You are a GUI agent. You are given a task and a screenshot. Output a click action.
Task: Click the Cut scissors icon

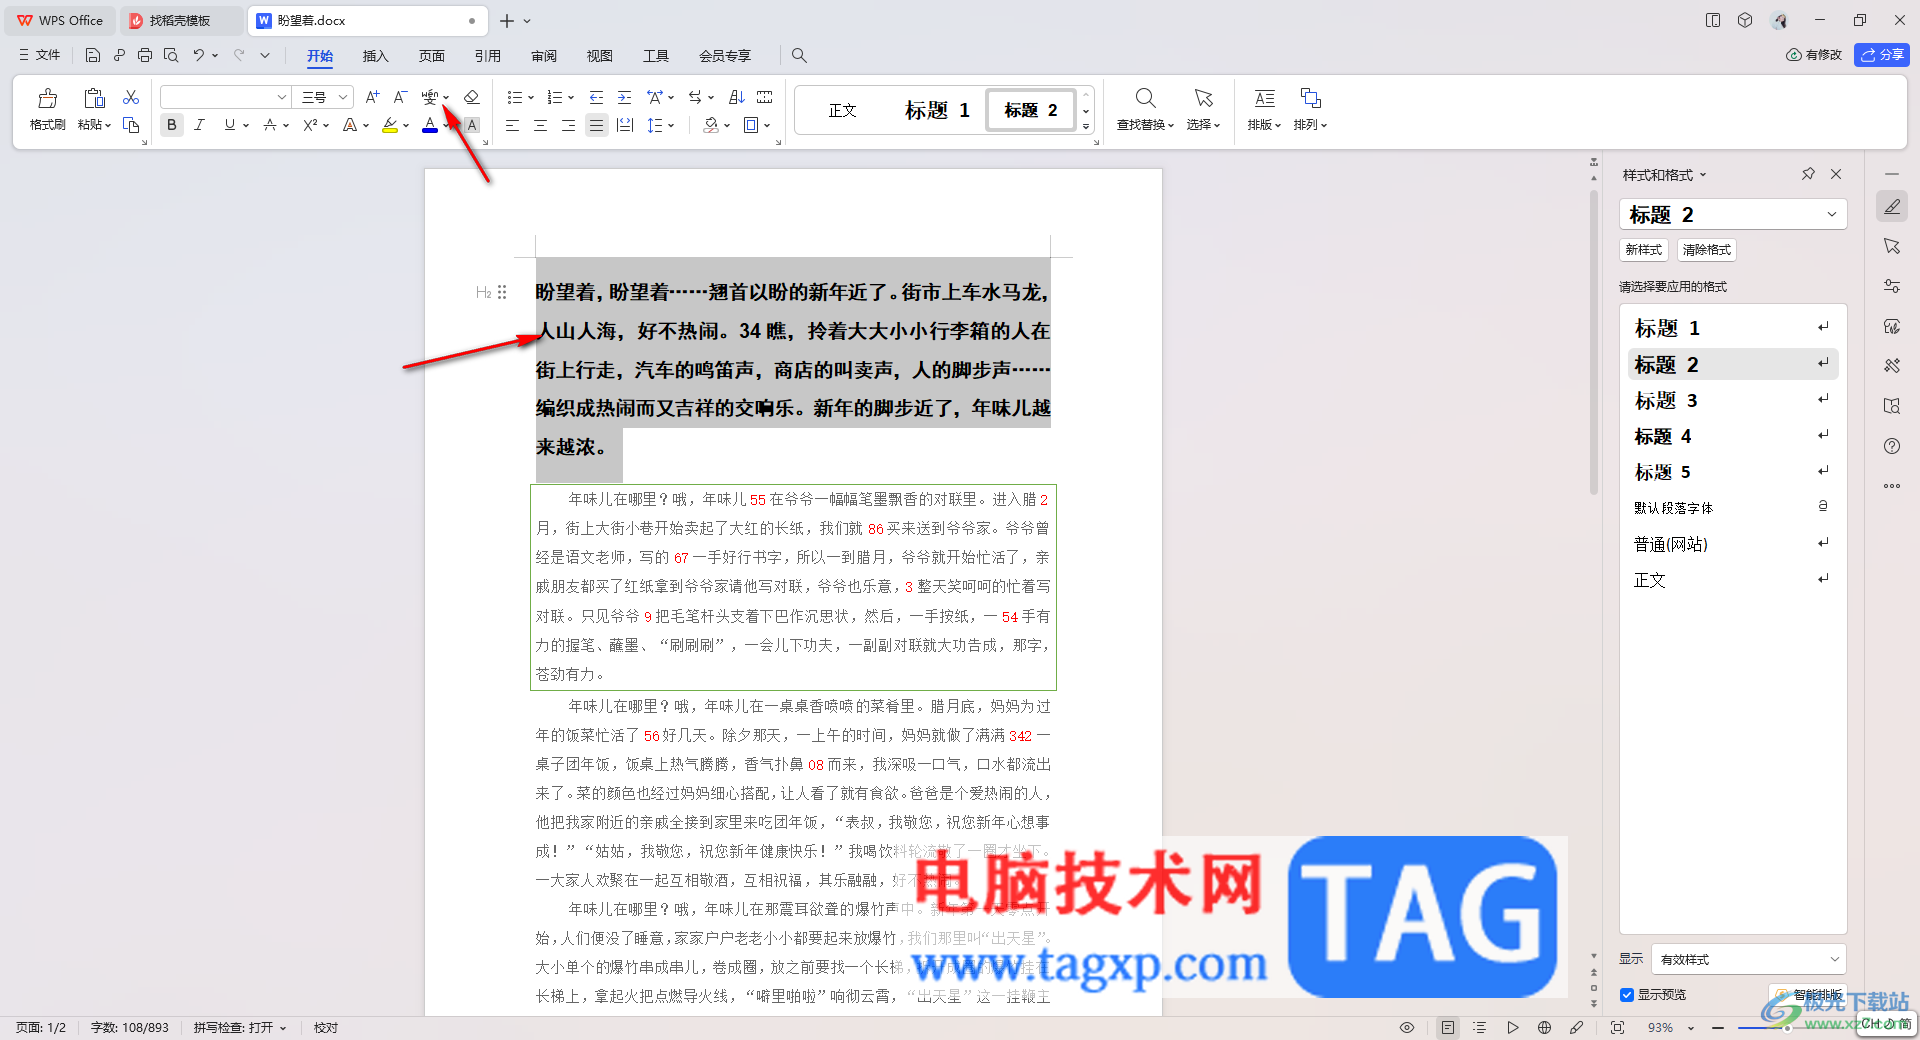point(131,97)
